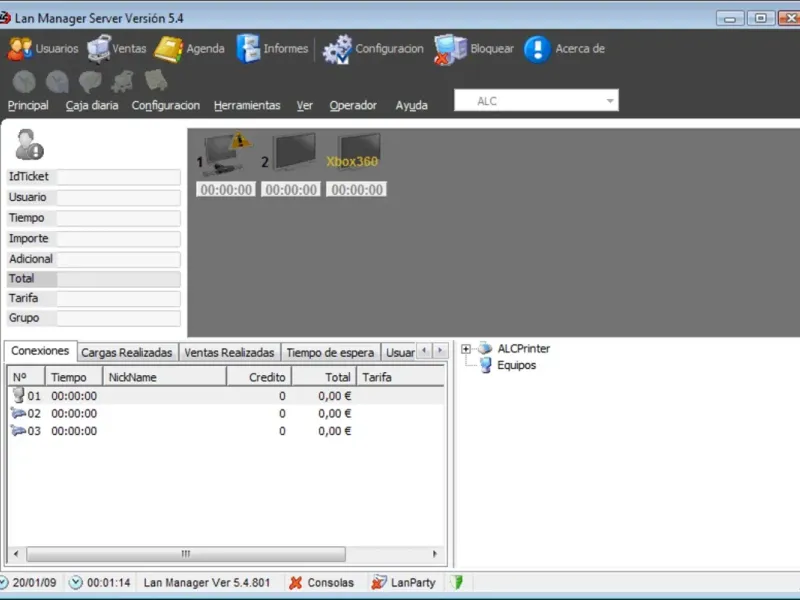This screenshot has width=800, height=600.
Task: Switch to Tiempo de espera tab
Action: point(330,352)
